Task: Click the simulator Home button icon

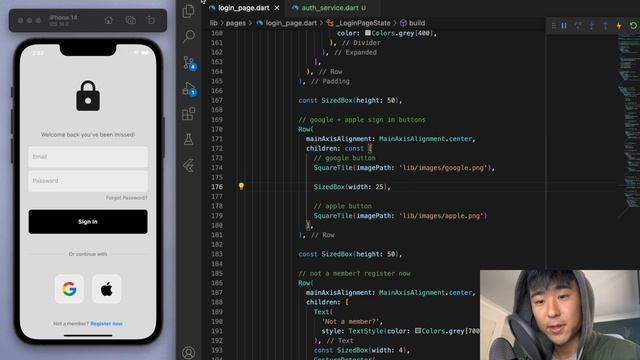Action: (x=109, y=20)
